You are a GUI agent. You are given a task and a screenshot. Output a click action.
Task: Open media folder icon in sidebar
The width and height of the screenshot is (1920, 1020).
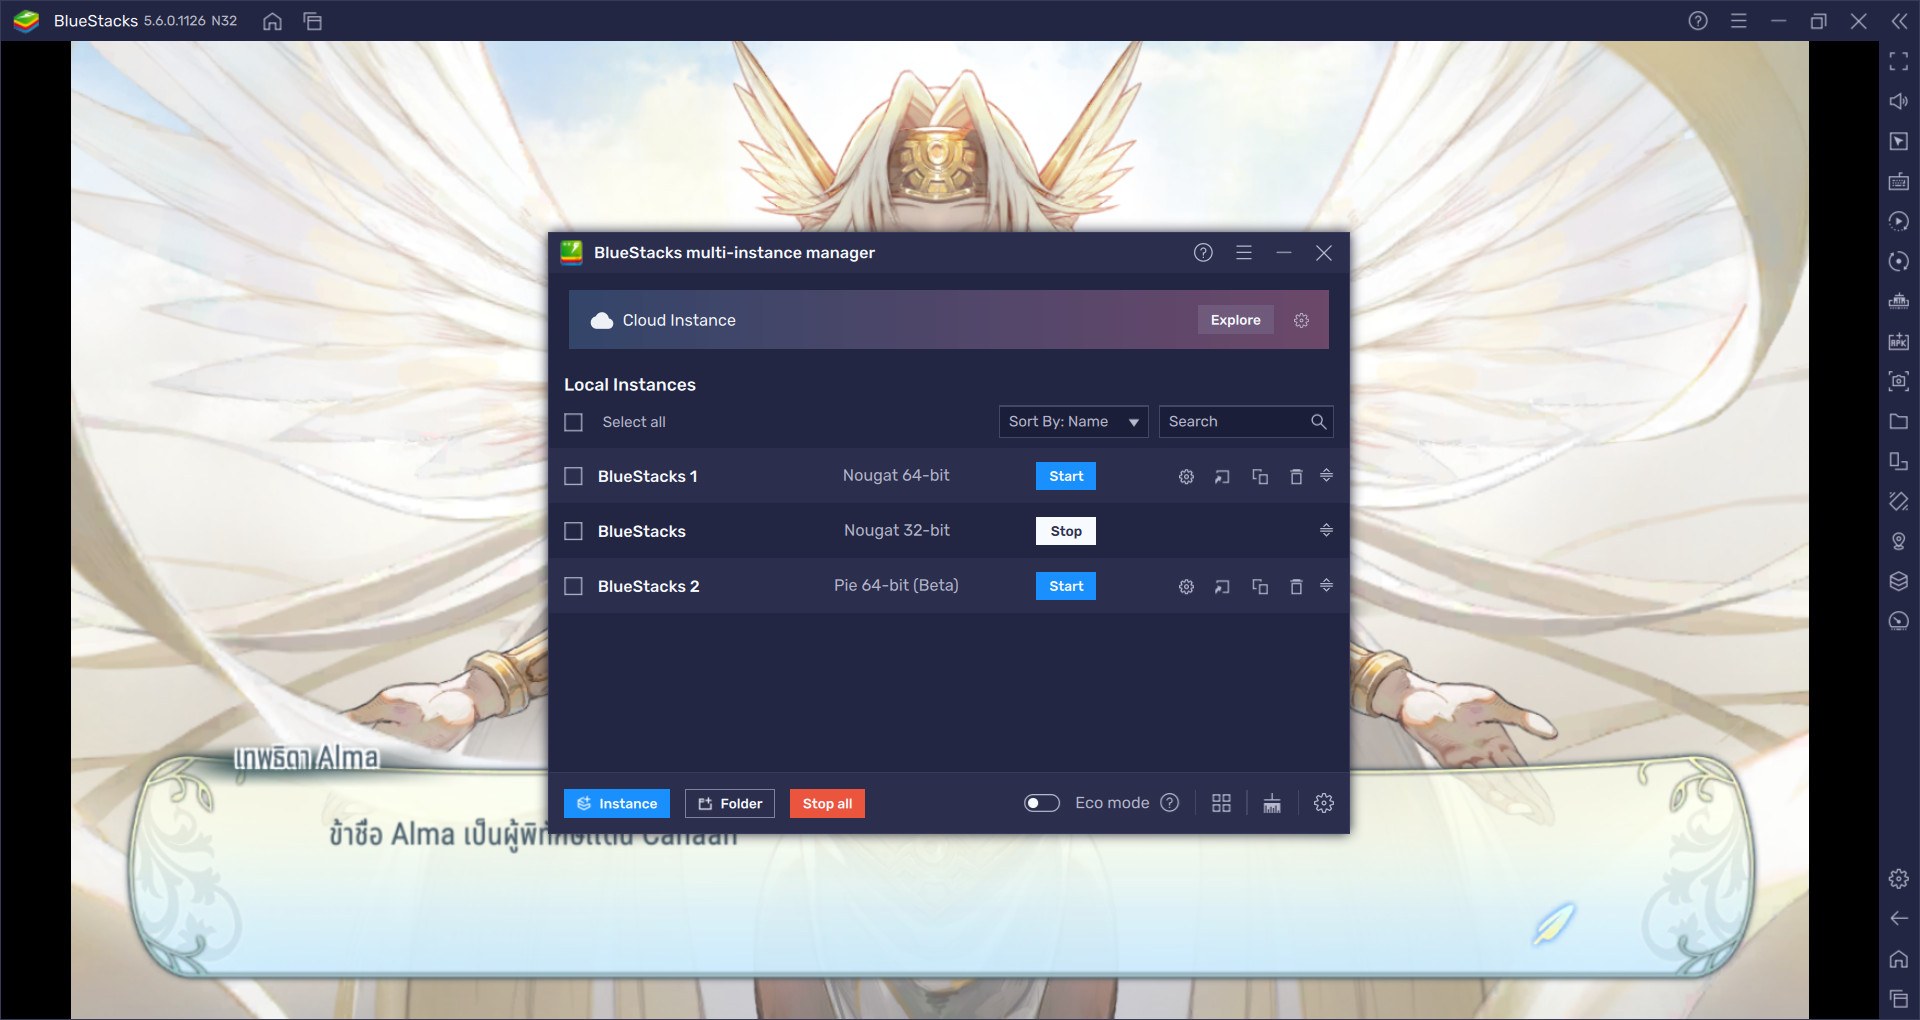(1899, 422)
